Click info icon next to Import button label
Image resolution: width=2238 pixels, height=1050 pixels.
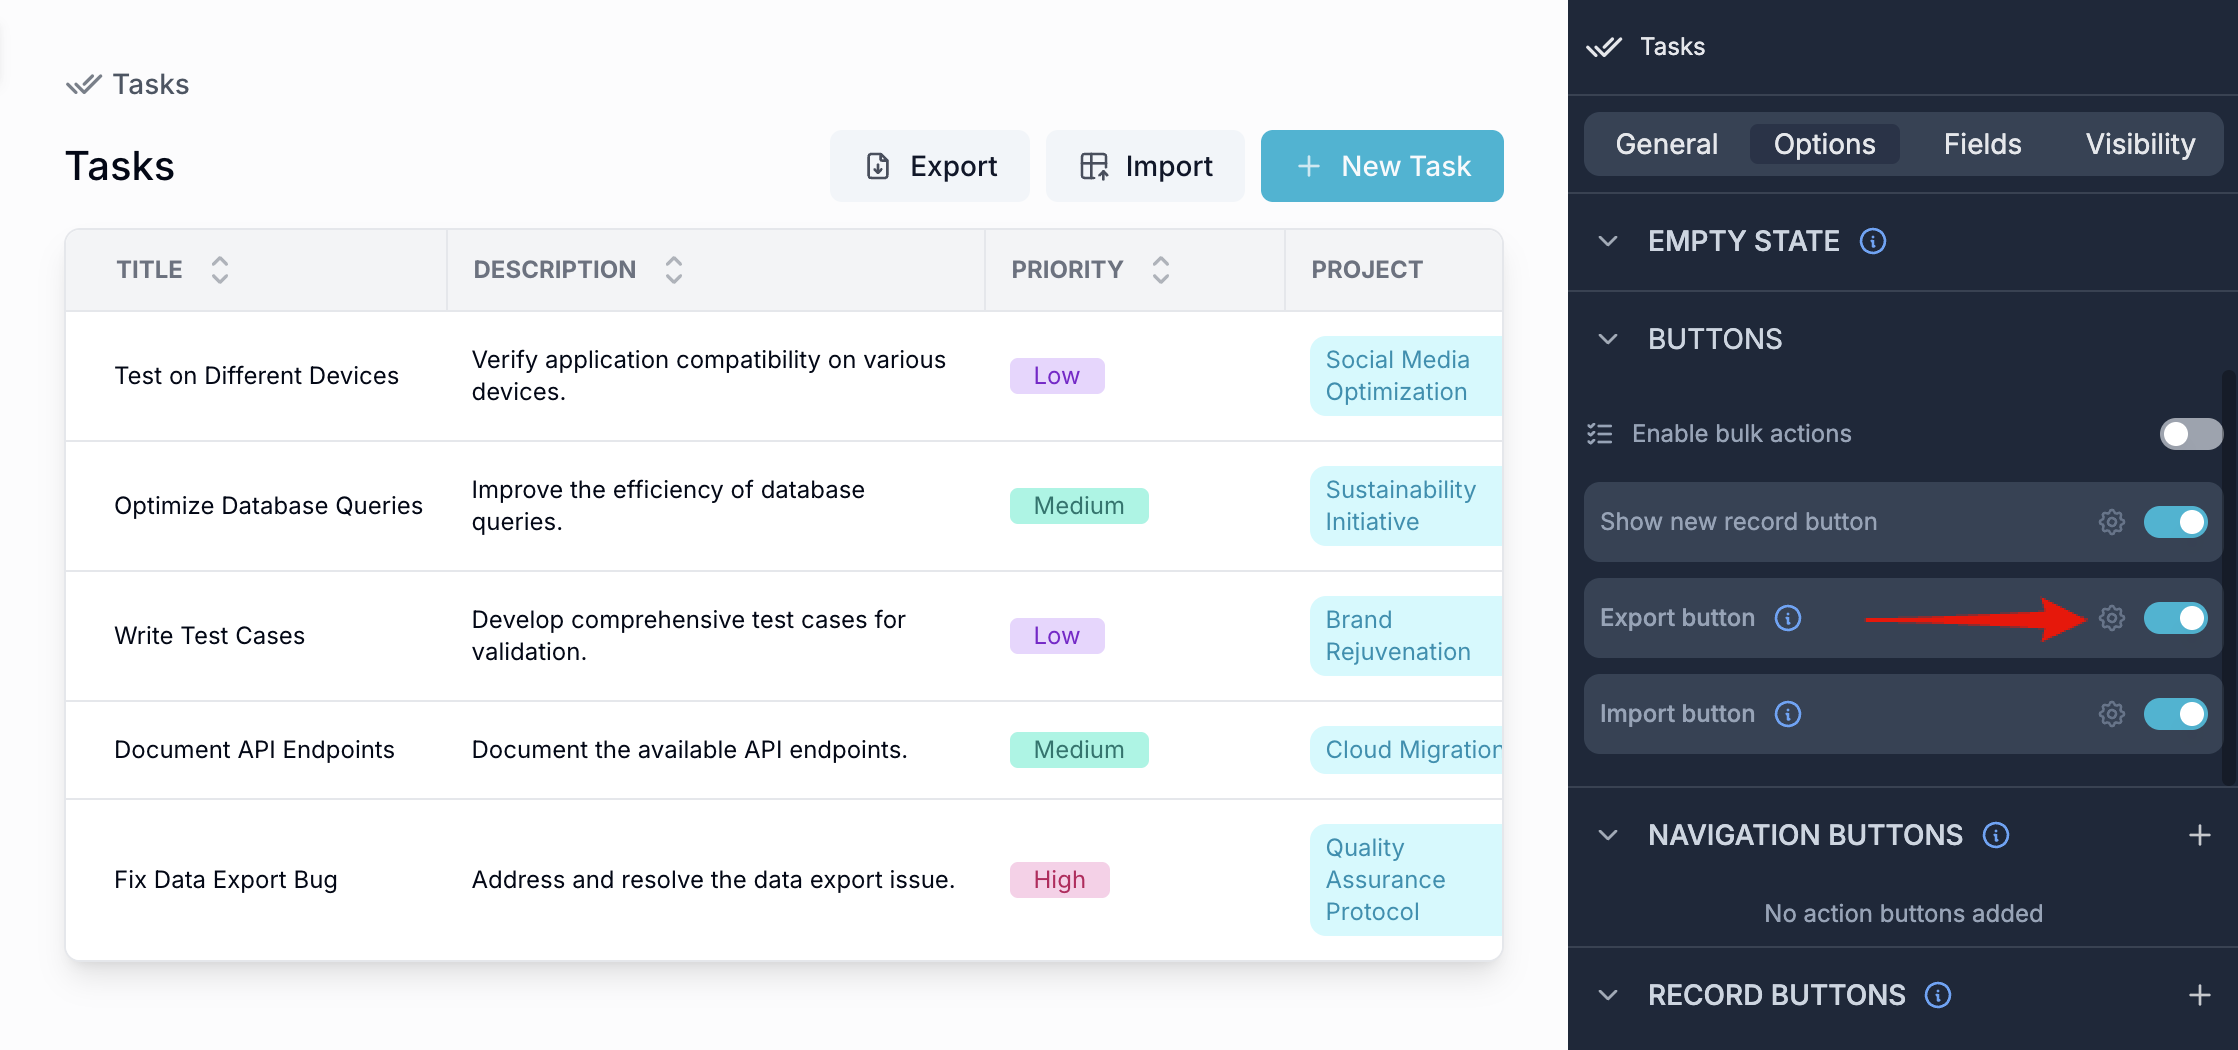[1787, 714]
